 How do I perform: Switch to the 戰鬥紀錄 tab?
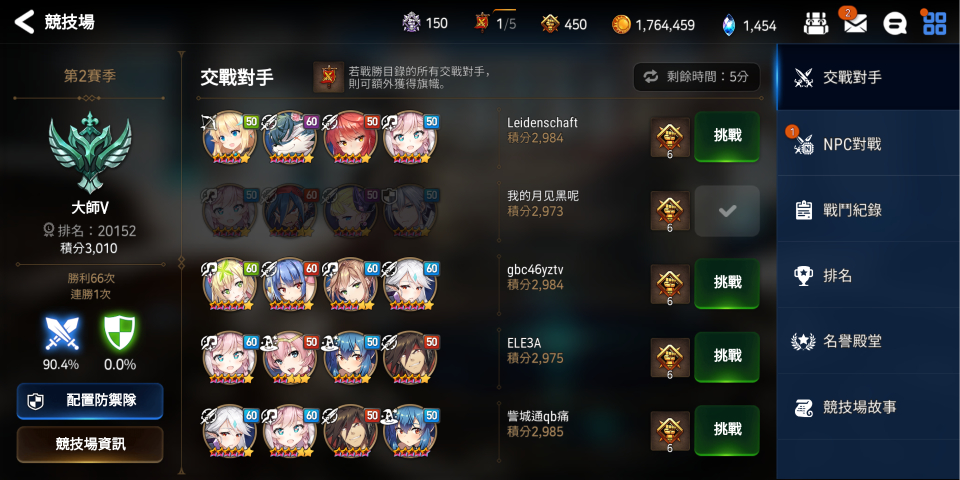[x=868, y=210]
